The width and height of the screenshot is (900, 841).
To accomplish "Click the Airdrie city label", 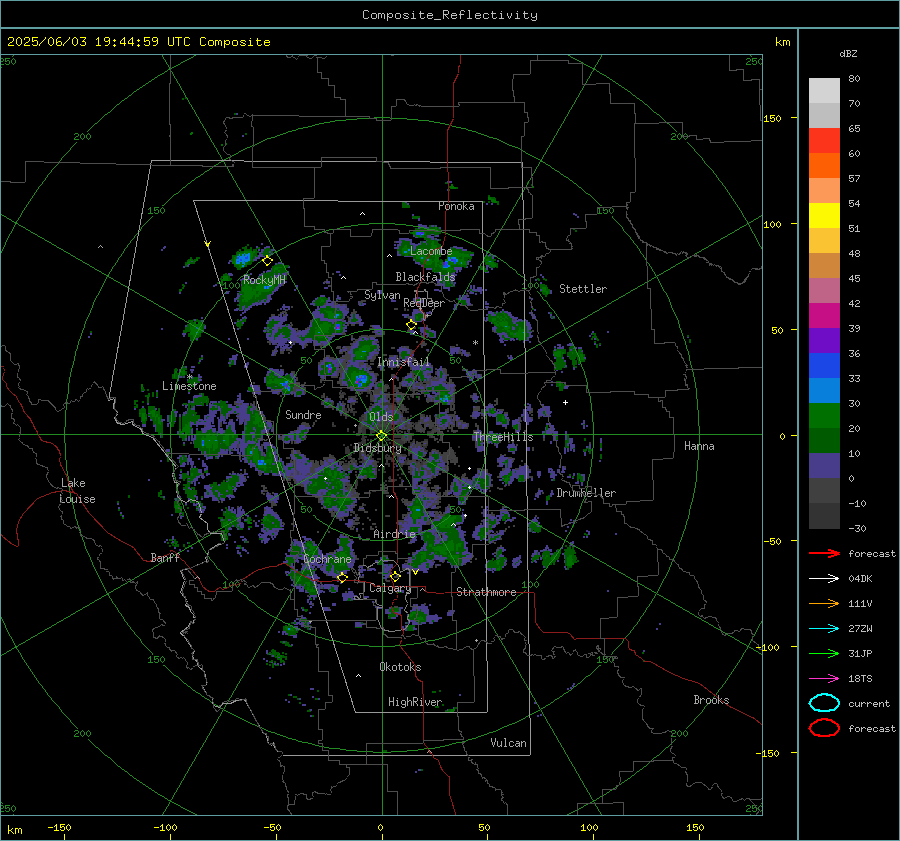I will point(394,534).
